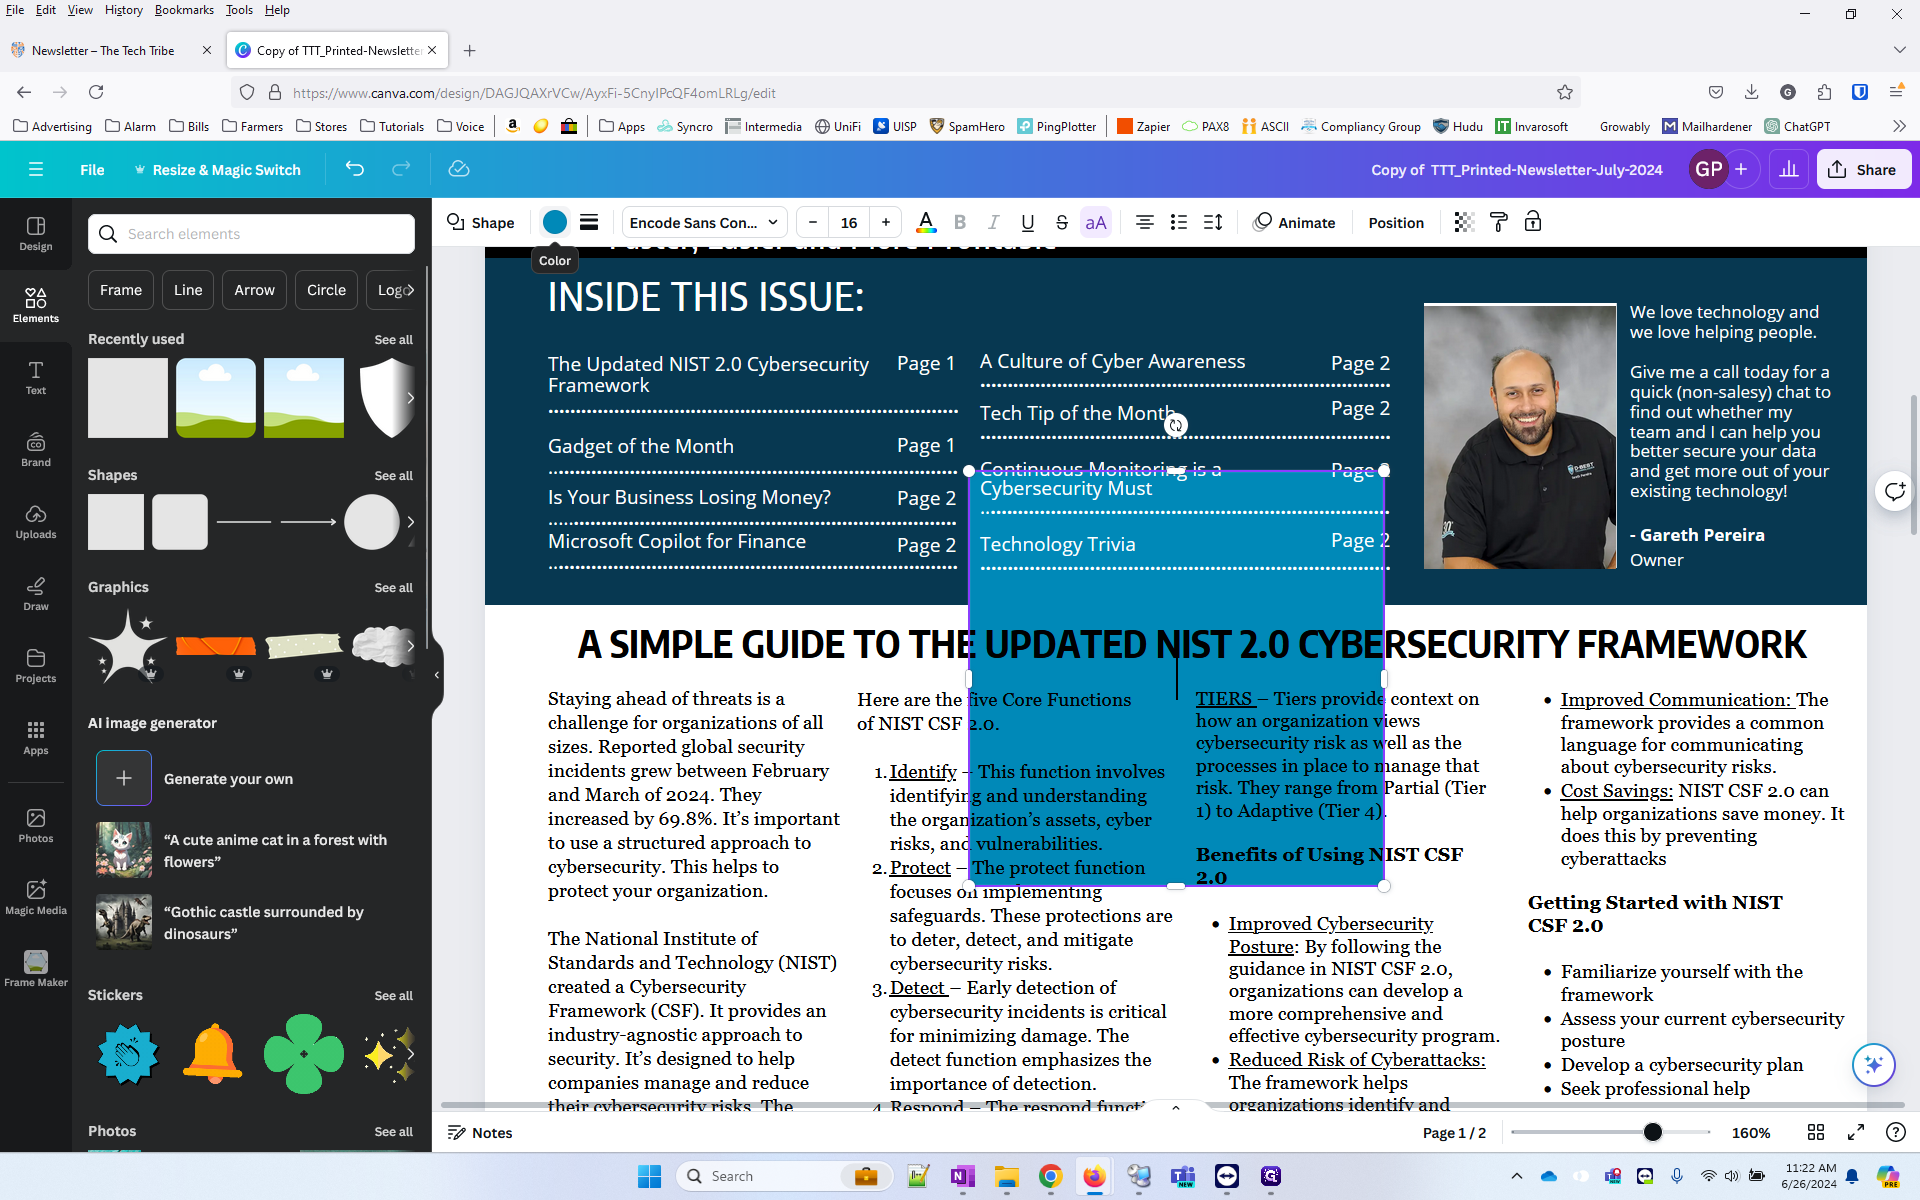This screenshot has height=1200, width=1920.
Task: Click the Search elements field
Action: click(x=251, y=234)
